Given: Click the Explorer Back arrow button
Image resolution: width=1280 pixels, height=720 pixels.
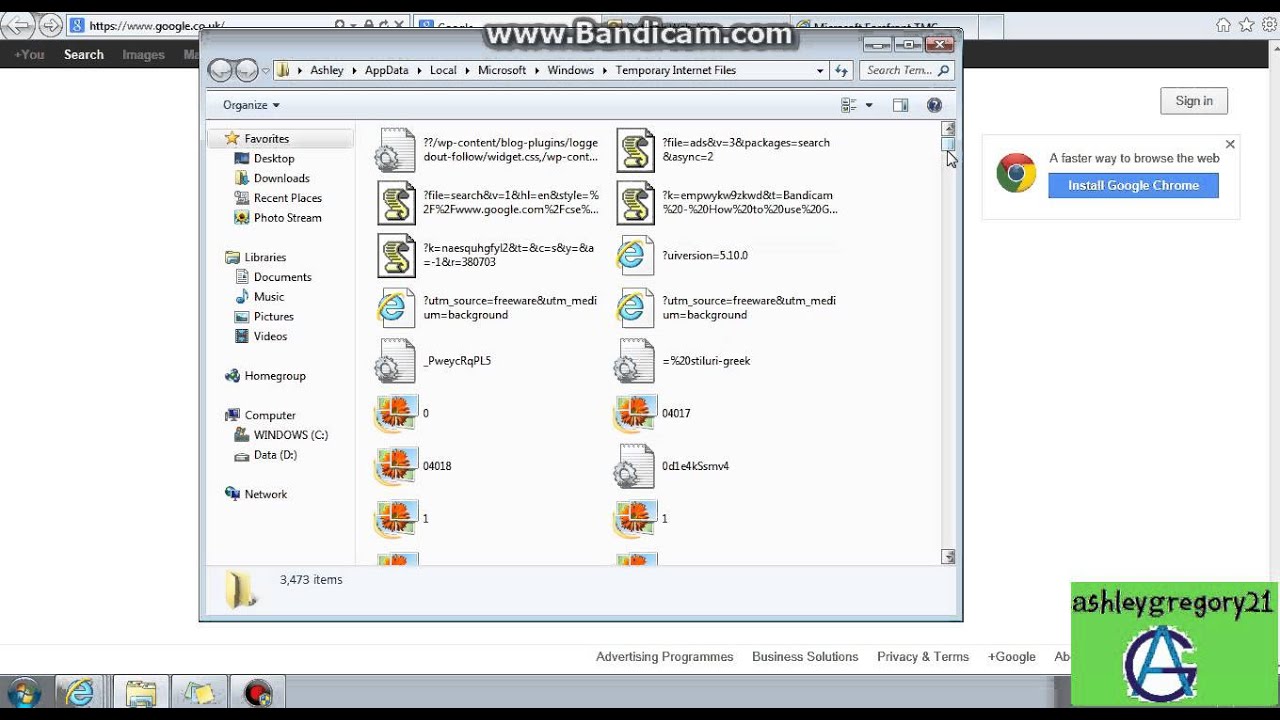Looking at the screenshot, I should coord(220,70).
